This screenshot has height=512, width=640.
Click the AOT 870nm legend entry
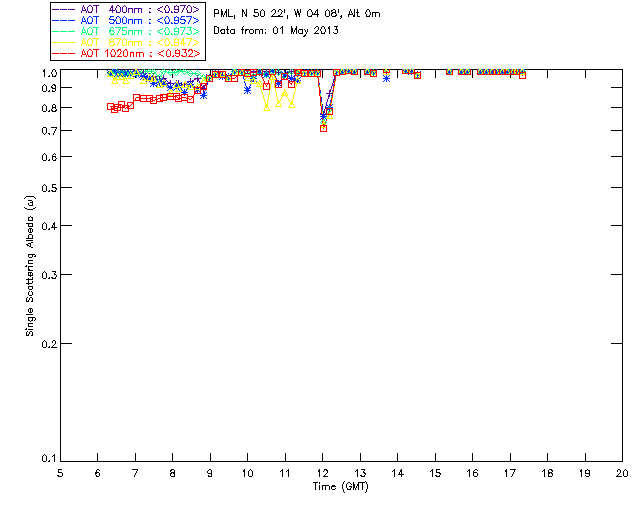click(x=127, y=42)
